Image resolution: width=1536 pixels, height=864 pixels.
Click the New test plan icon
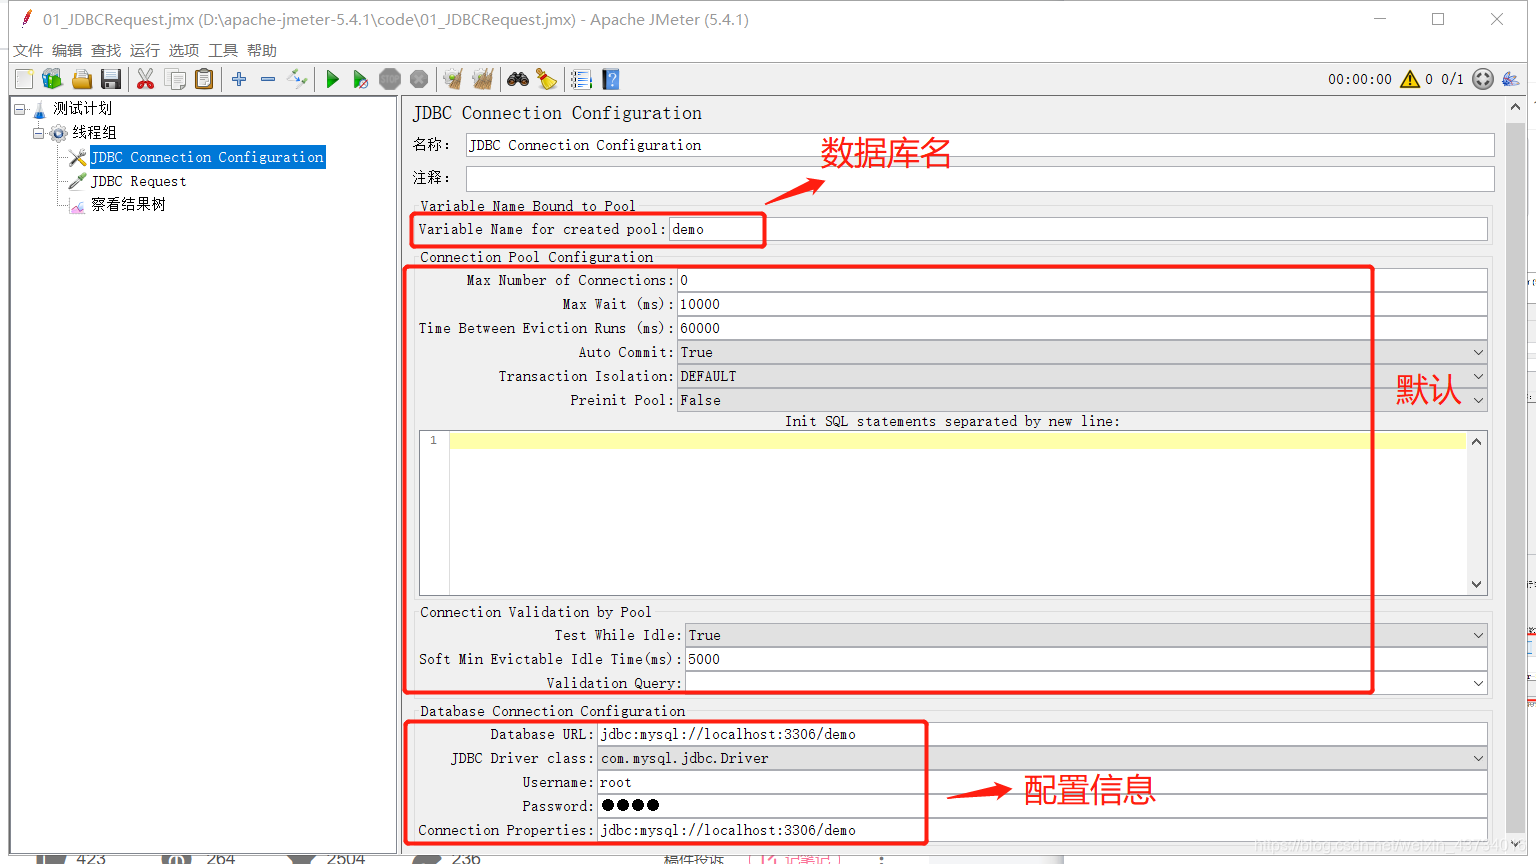click(24, 79)
